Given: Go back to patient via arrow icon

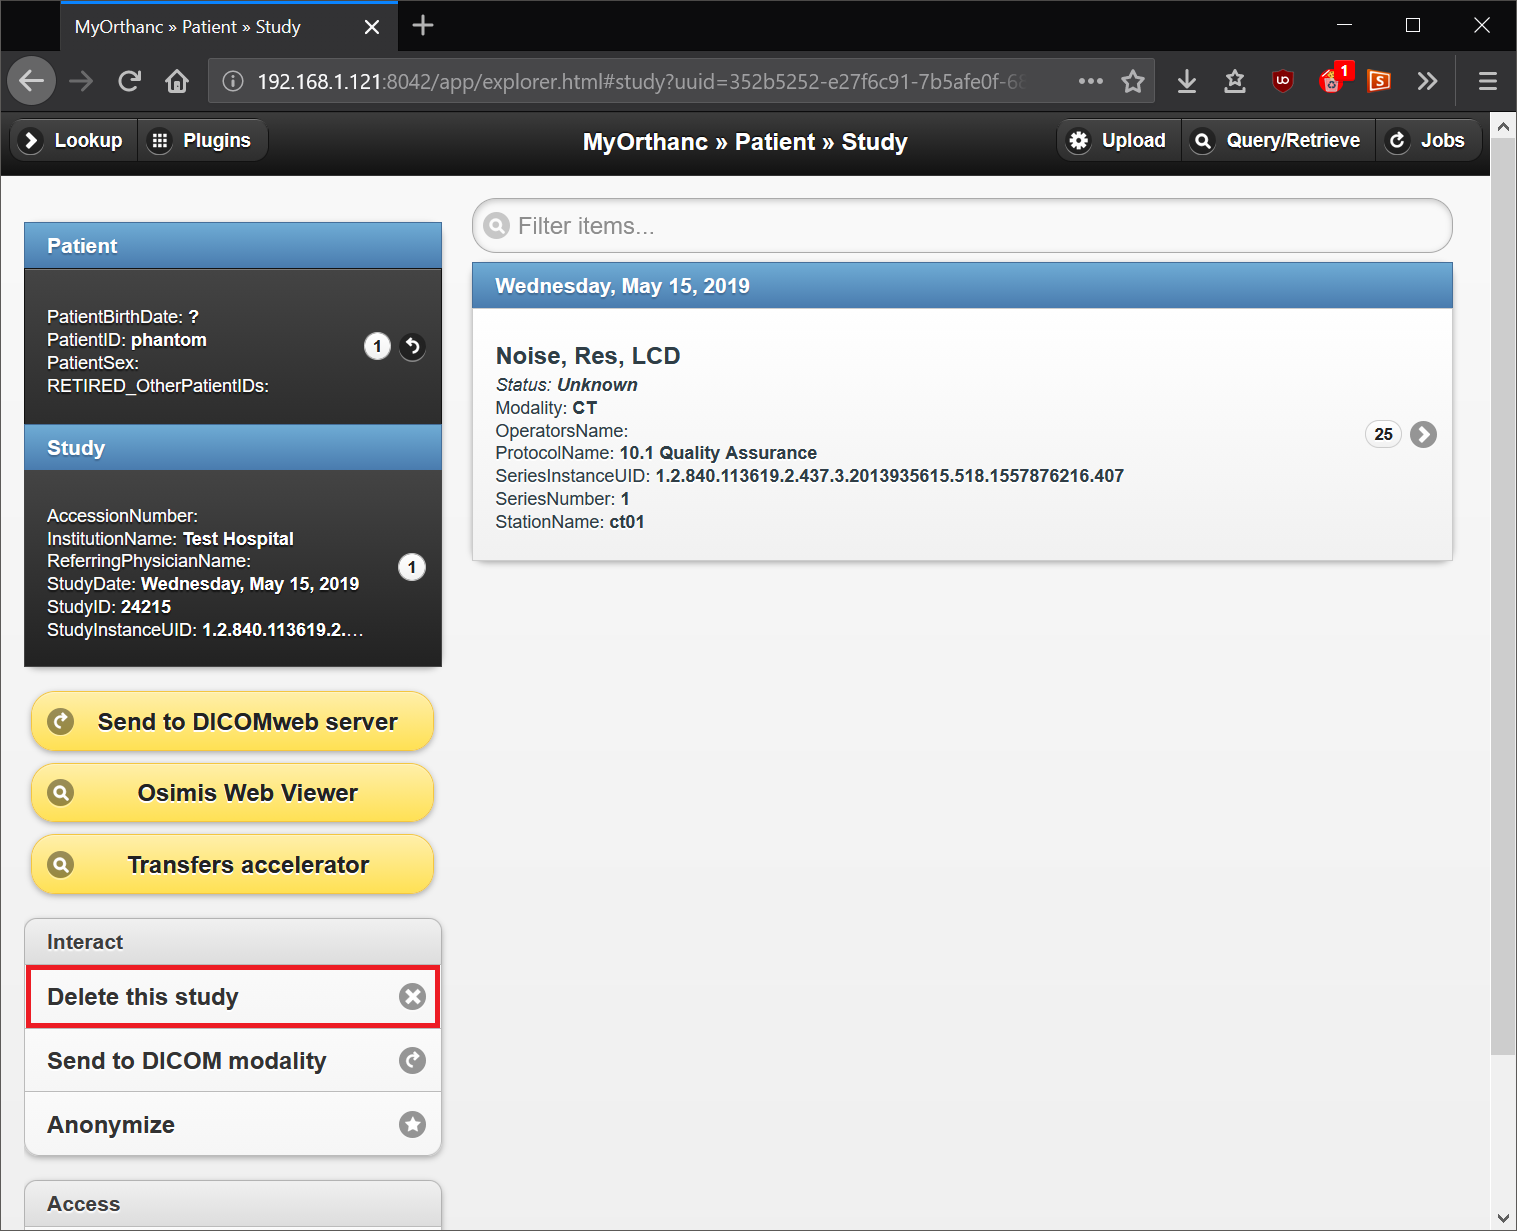Looking at the screenshot, I should click(x=412, y=347).
